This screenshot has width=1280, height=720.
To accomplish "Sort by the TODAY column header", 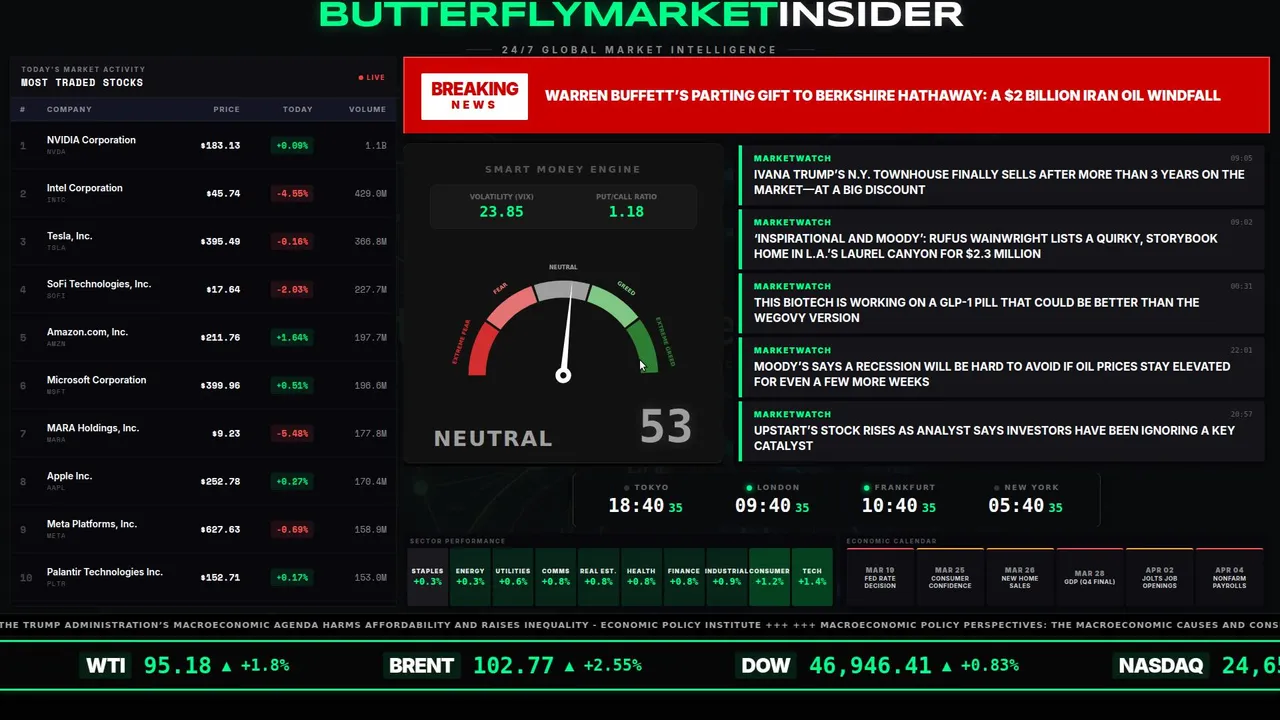I will (297, 109).
